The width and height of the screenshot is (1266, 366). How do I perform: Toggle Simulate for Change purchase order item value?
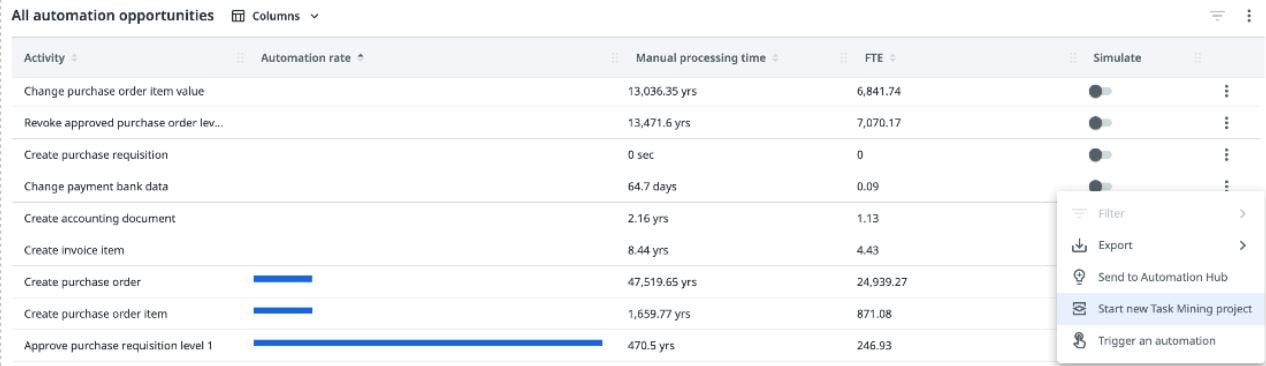pos(1100,91)
